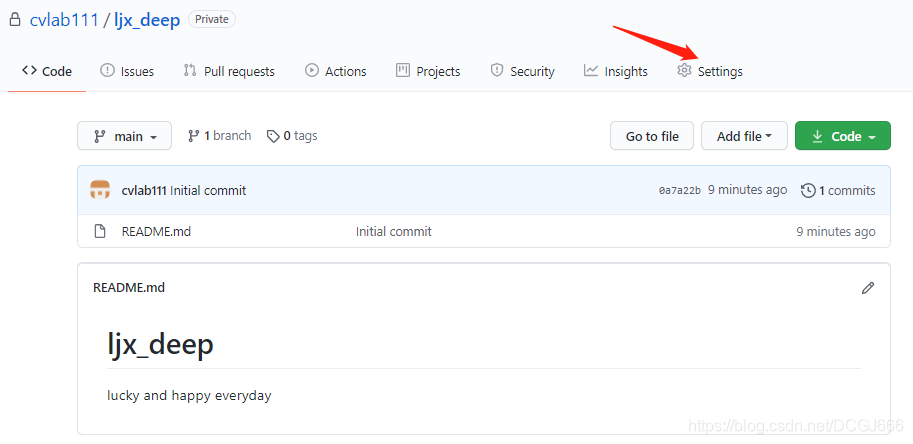The width and height of the screenshot is (913, 444).
Task: Click the git branch icon next to 1 branch
Action: click(x=194, y=136)
